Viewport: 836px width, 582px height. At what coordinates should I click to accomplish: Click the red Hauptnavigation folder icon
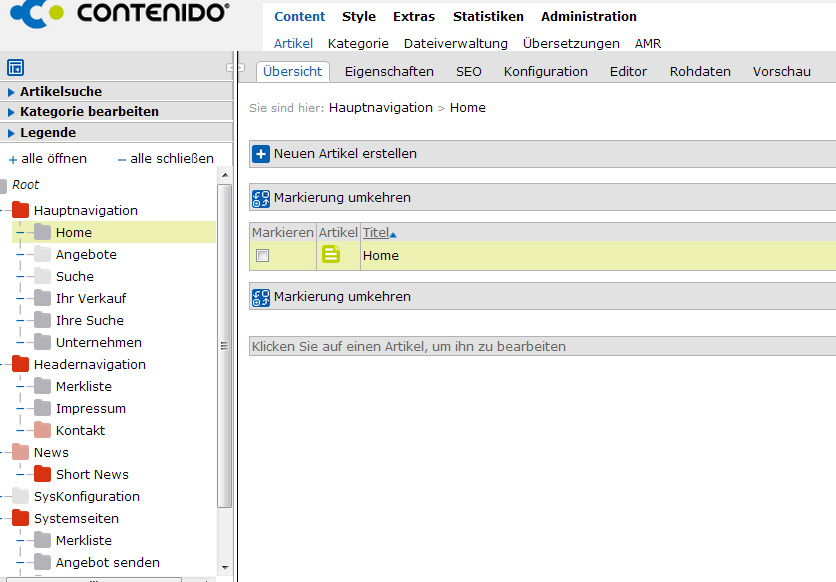[20, 210]
